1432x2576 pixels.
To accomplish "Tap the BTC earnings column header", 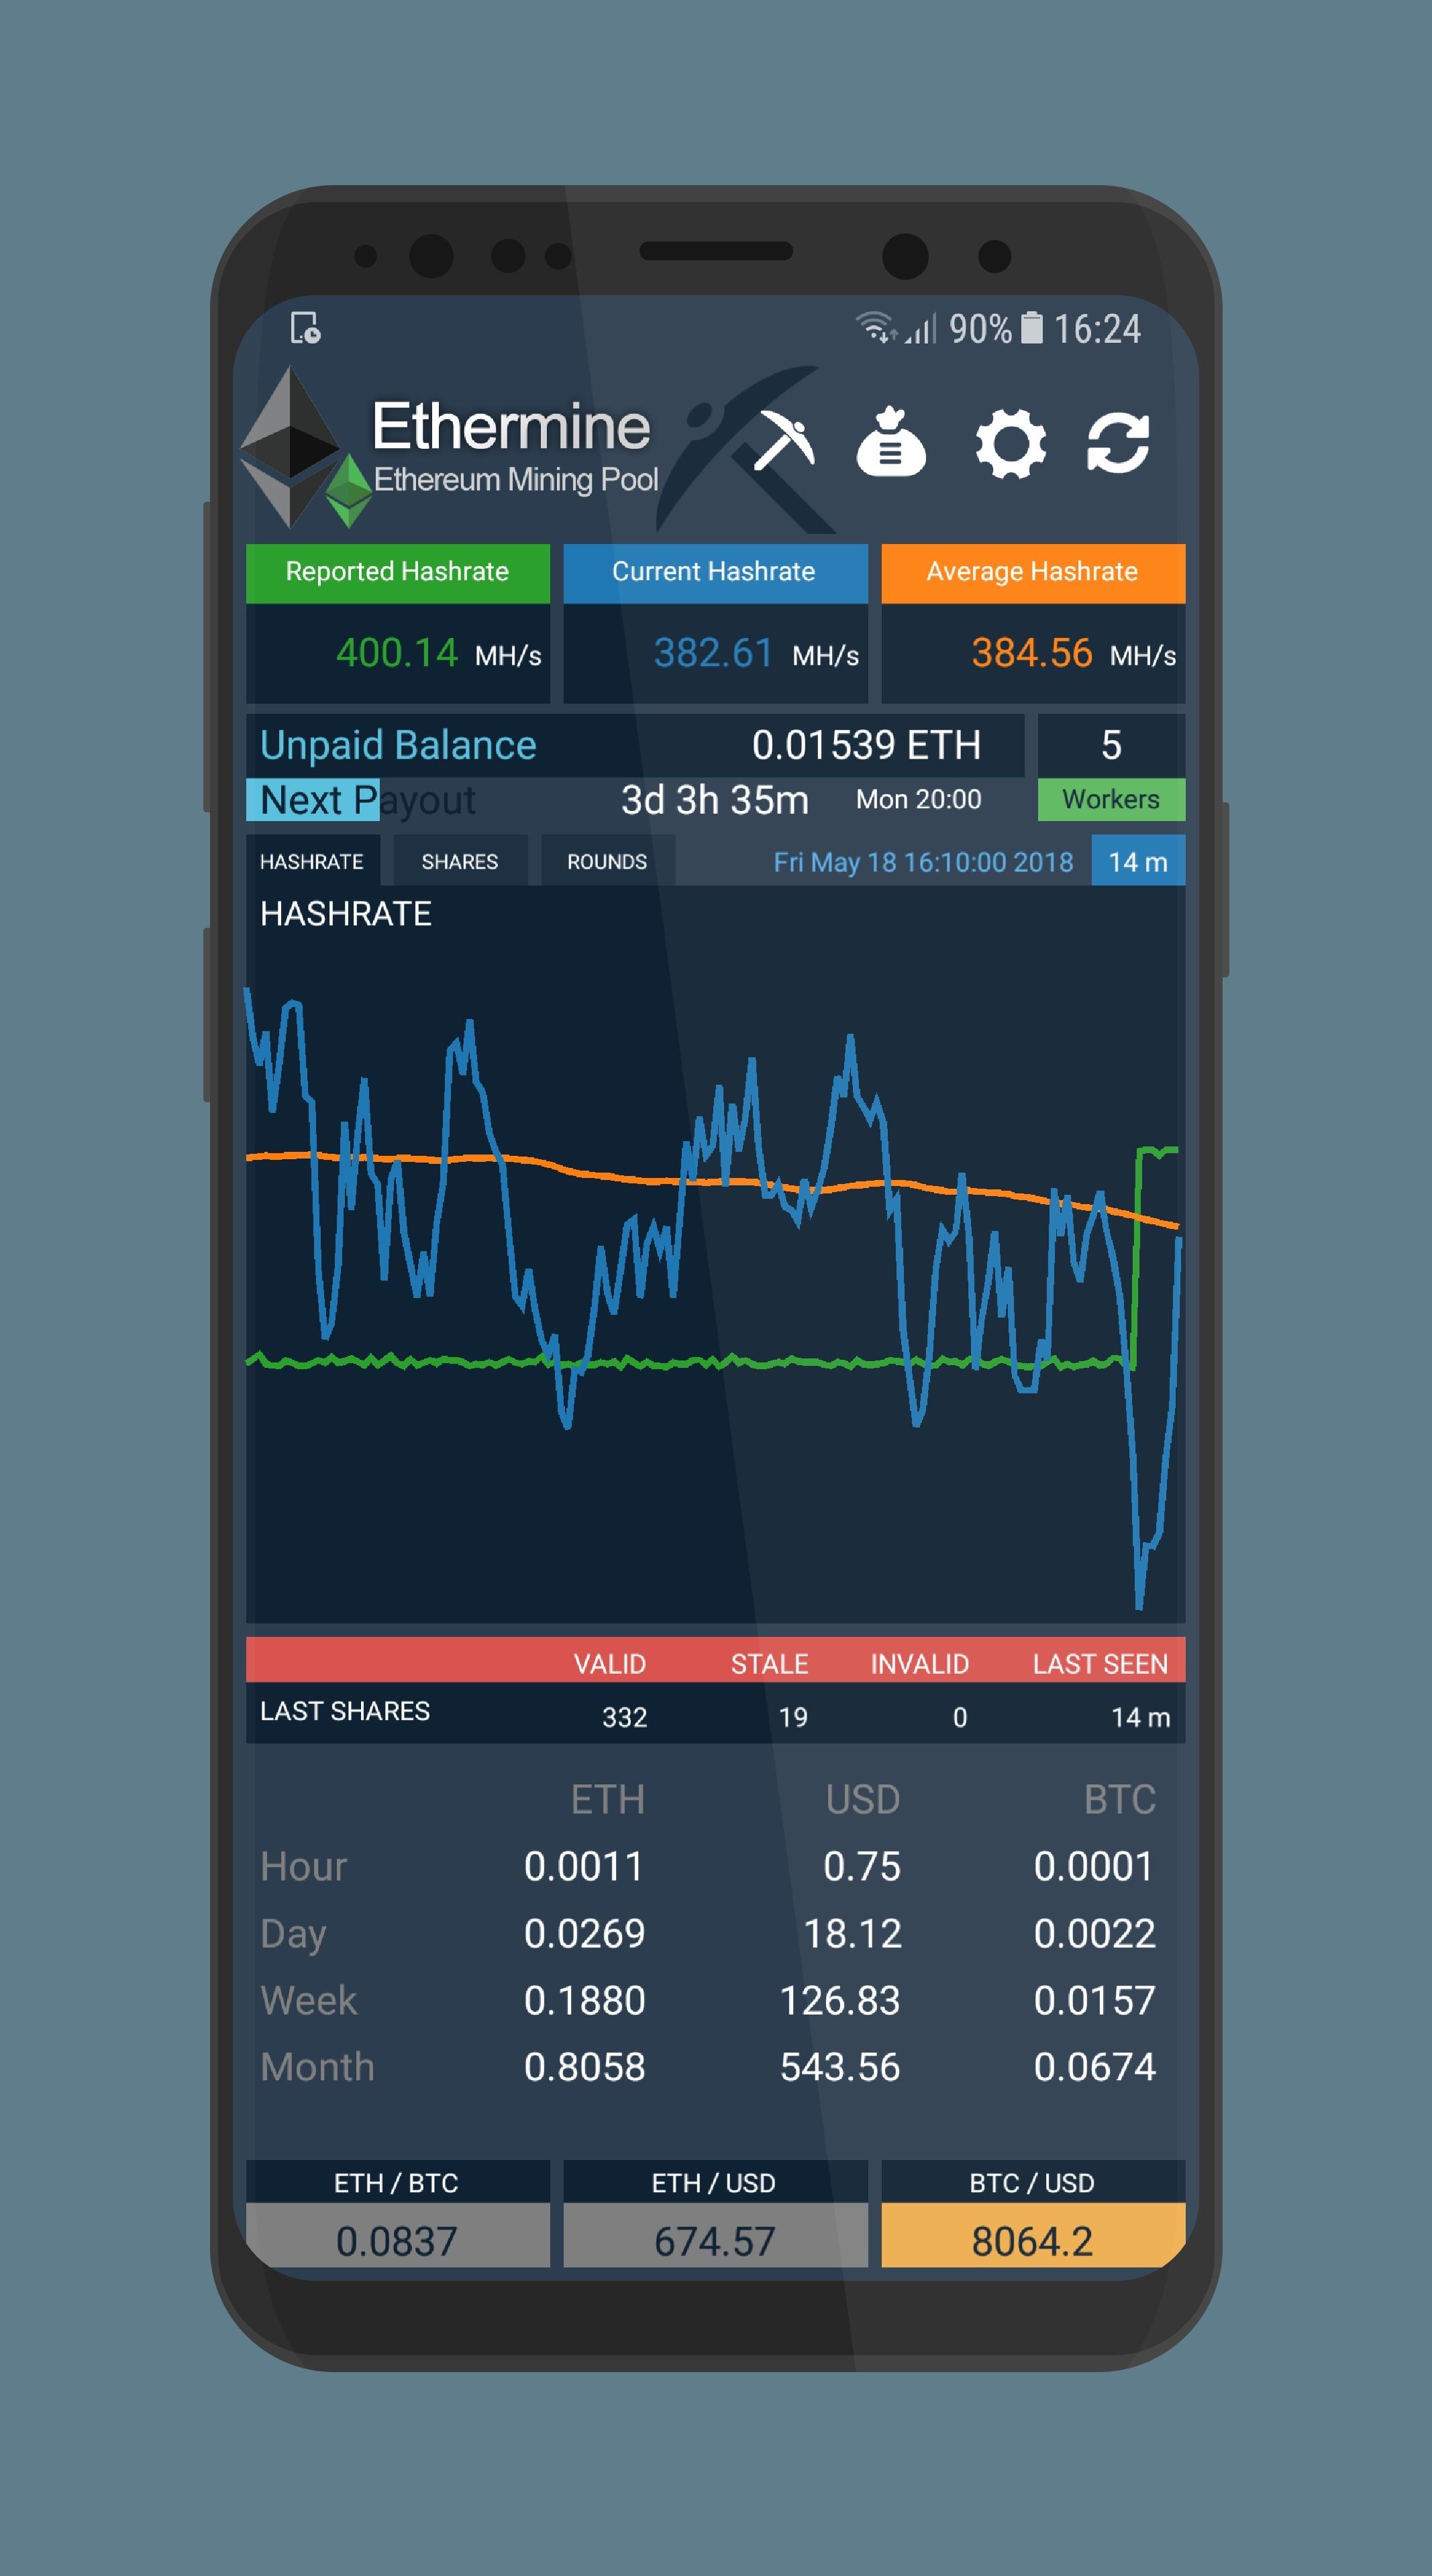I will (x=1119, y=1799).
